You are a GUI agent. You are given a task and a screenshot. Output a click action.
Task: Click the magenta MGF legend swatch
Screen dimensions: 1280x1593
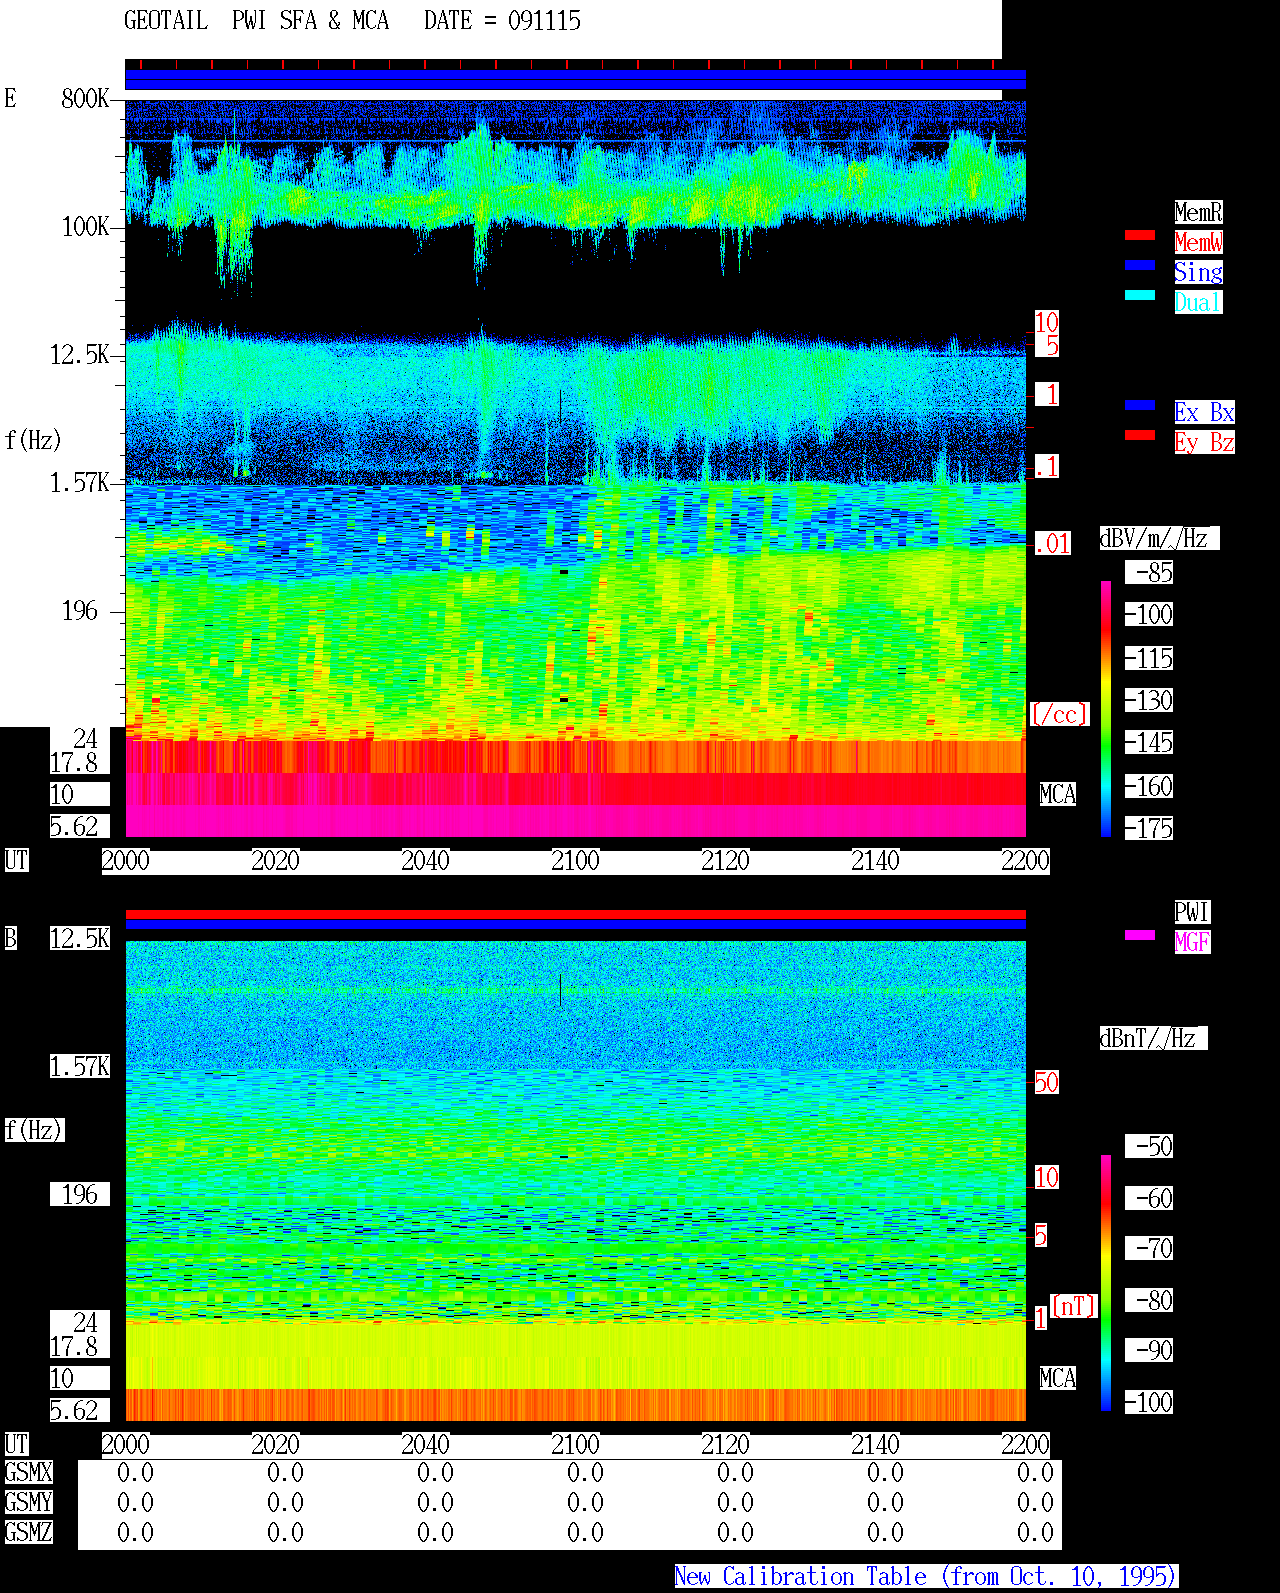1140,936
